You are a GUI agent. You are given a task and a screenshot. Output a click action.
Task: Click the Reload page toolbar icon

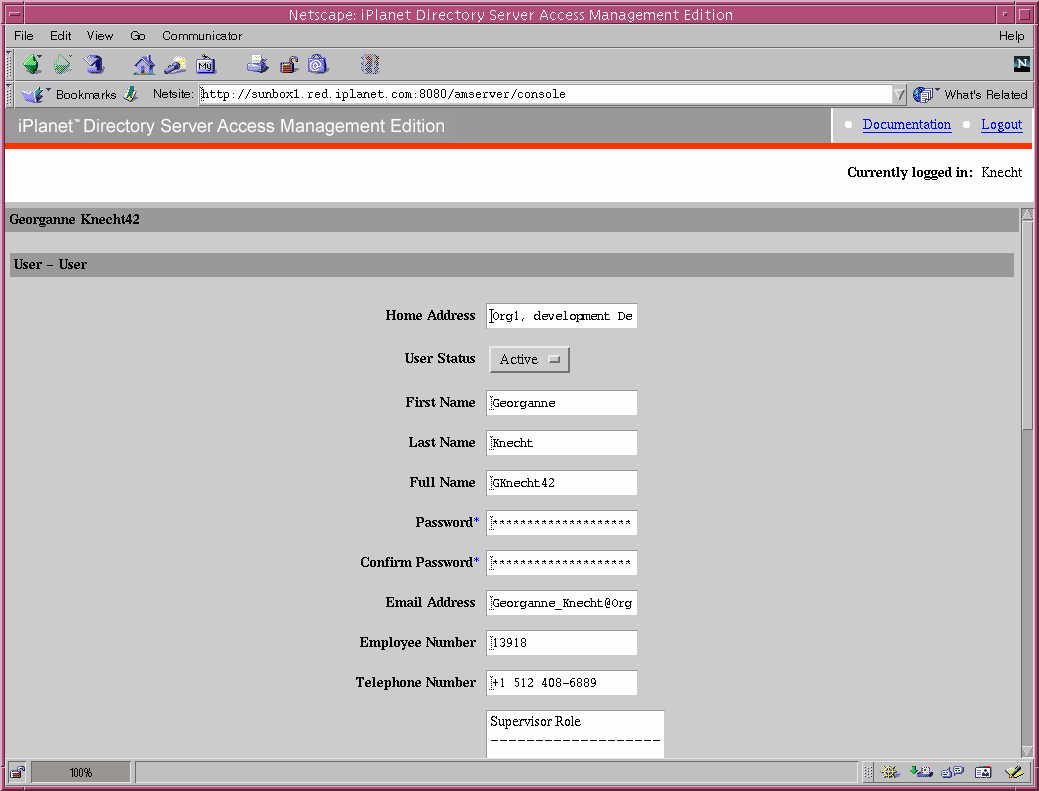(94, 64)
